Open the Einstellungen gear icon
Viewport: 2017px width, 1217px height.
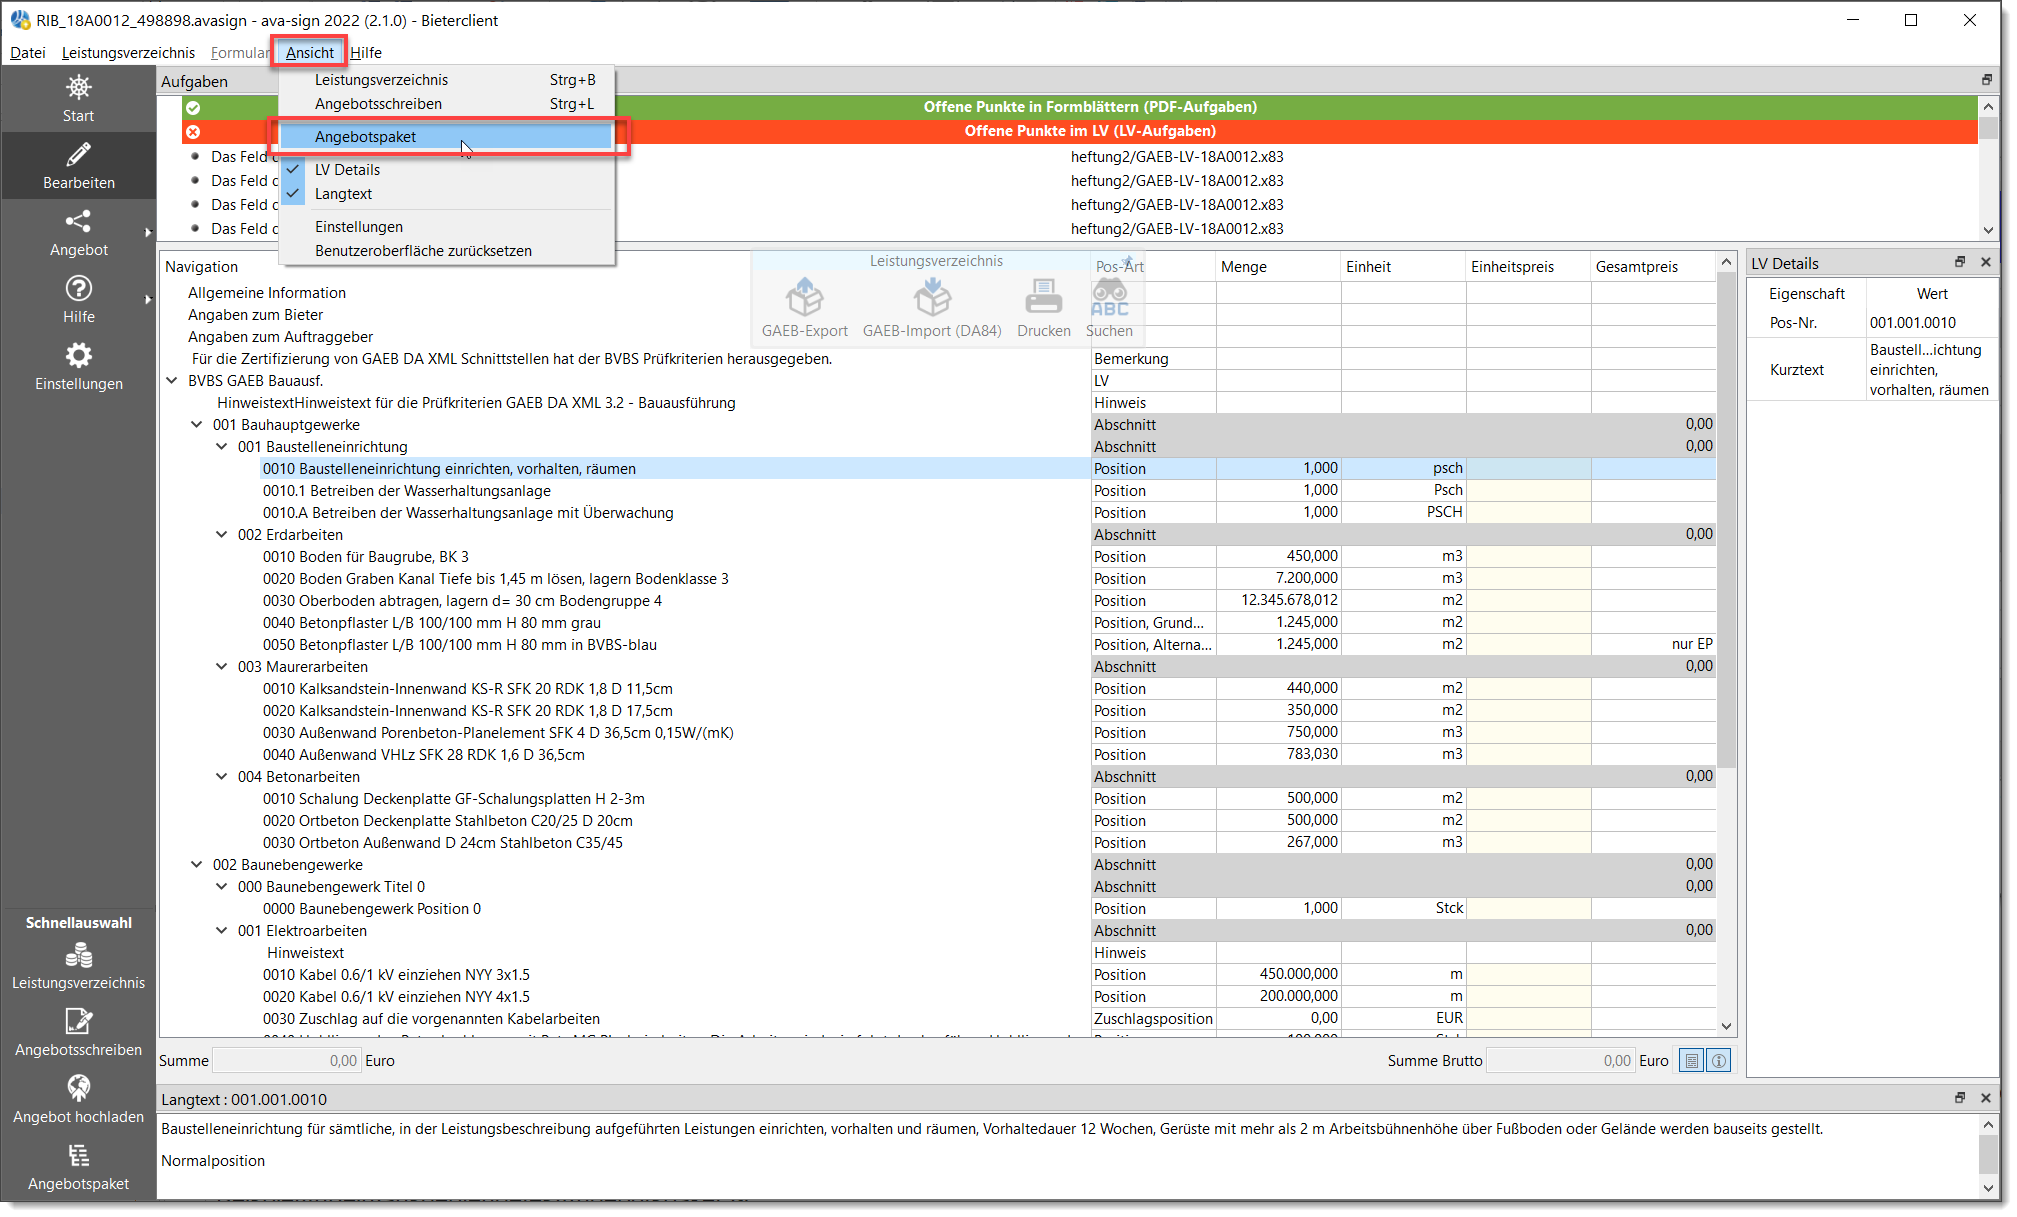tap(78, 355)
